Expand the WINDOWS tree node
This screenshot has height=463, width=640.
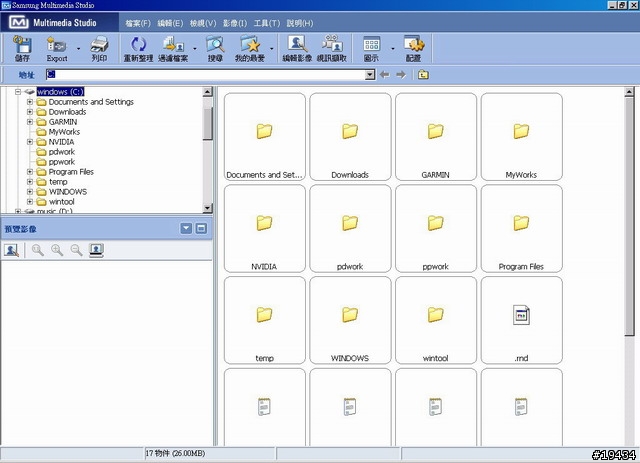[30, 191]
